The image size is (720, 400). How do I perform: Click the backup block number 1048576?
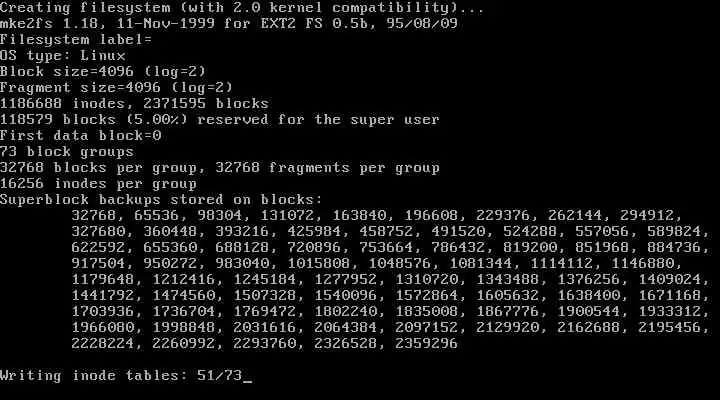point(399,264)
